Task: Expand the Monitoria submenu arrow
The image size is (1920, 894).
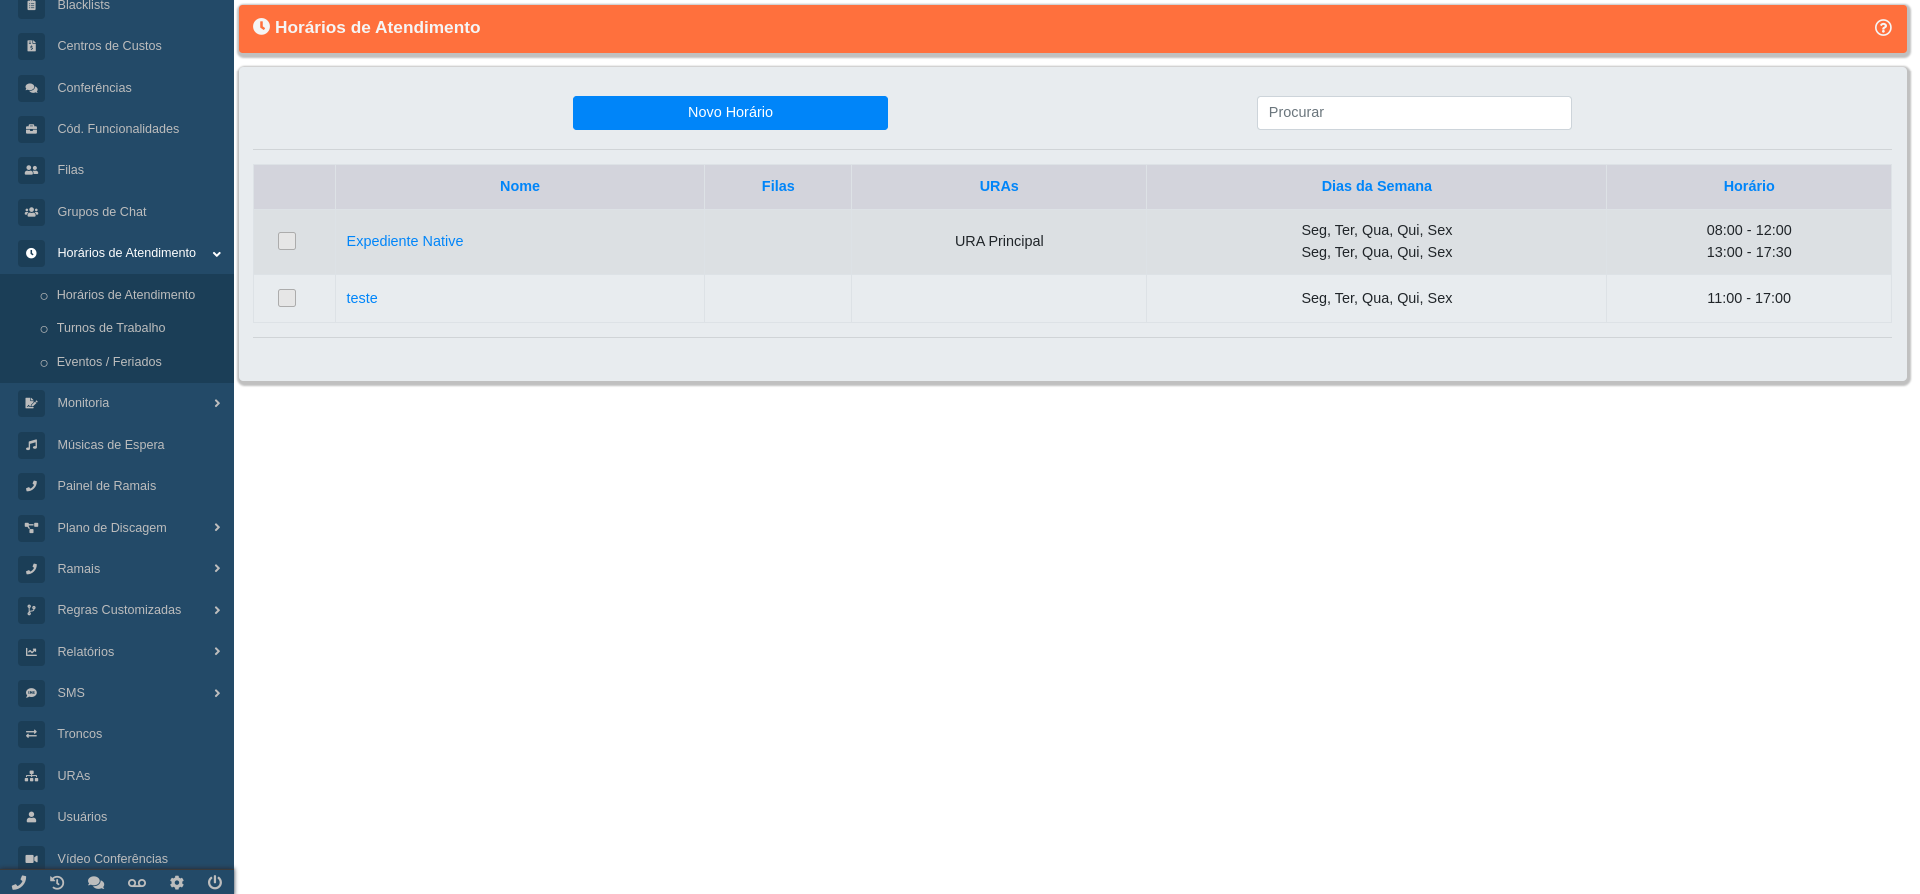Action: pyautogui.click(x=217, y=403)
